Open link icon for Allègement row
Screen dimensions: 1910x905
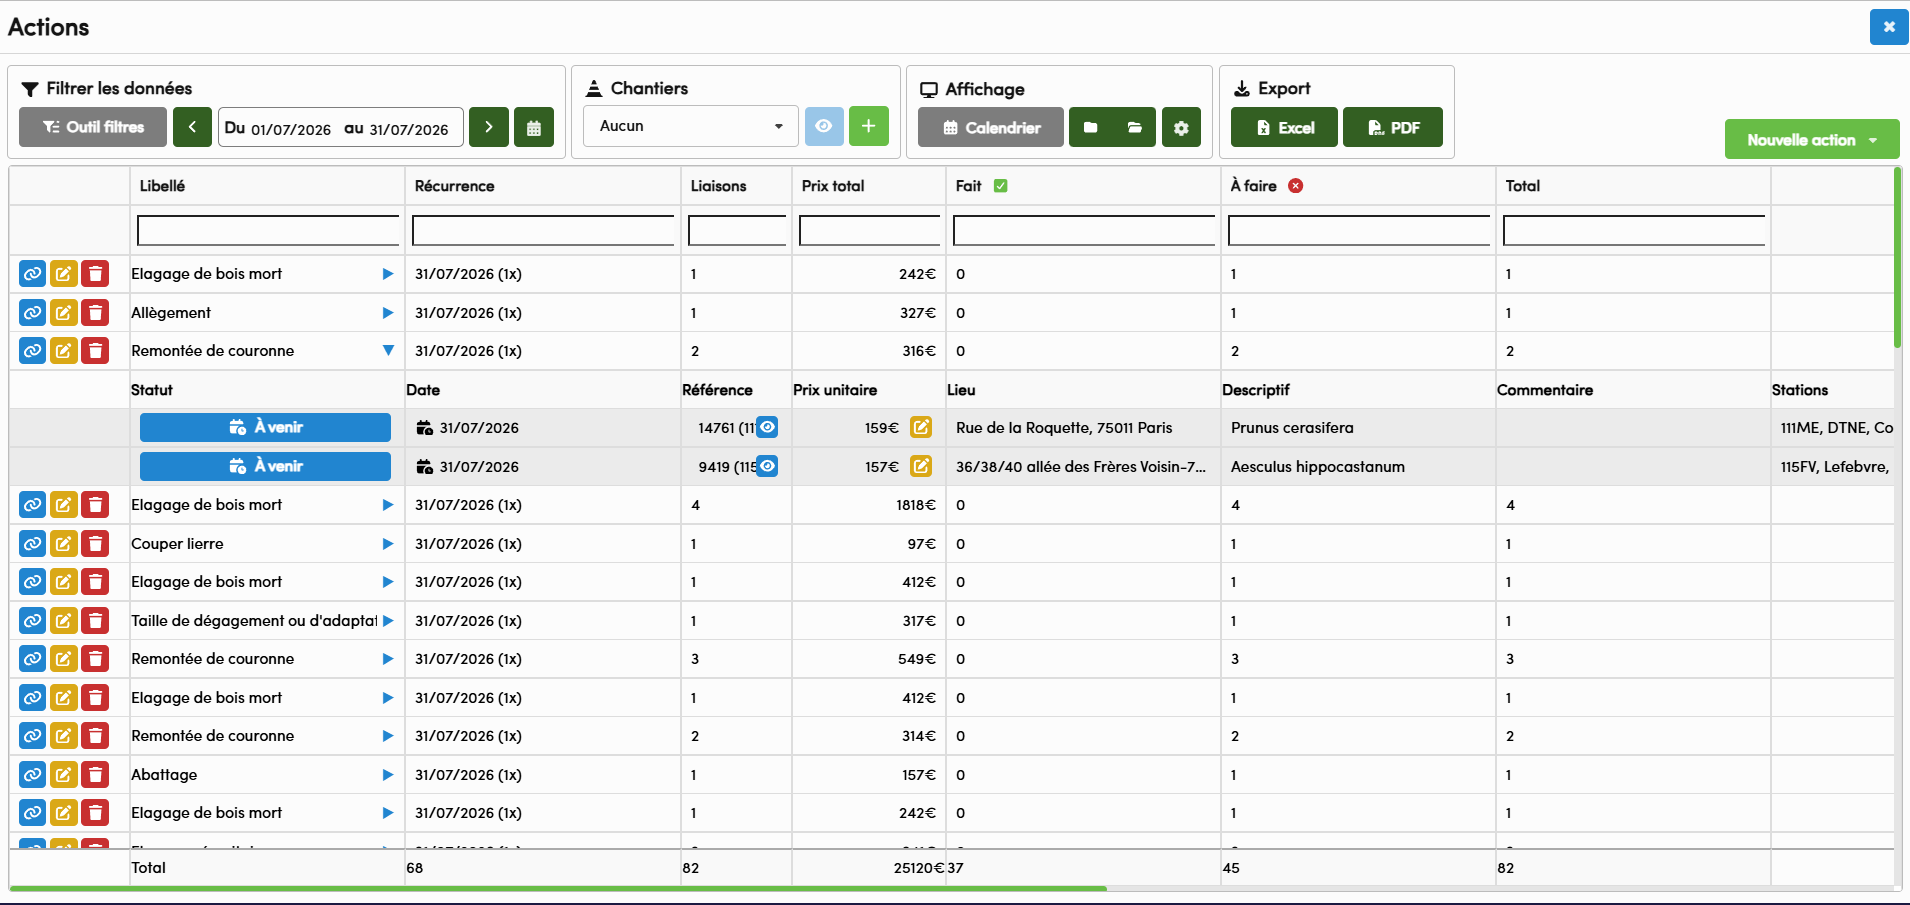click(32, 313)
